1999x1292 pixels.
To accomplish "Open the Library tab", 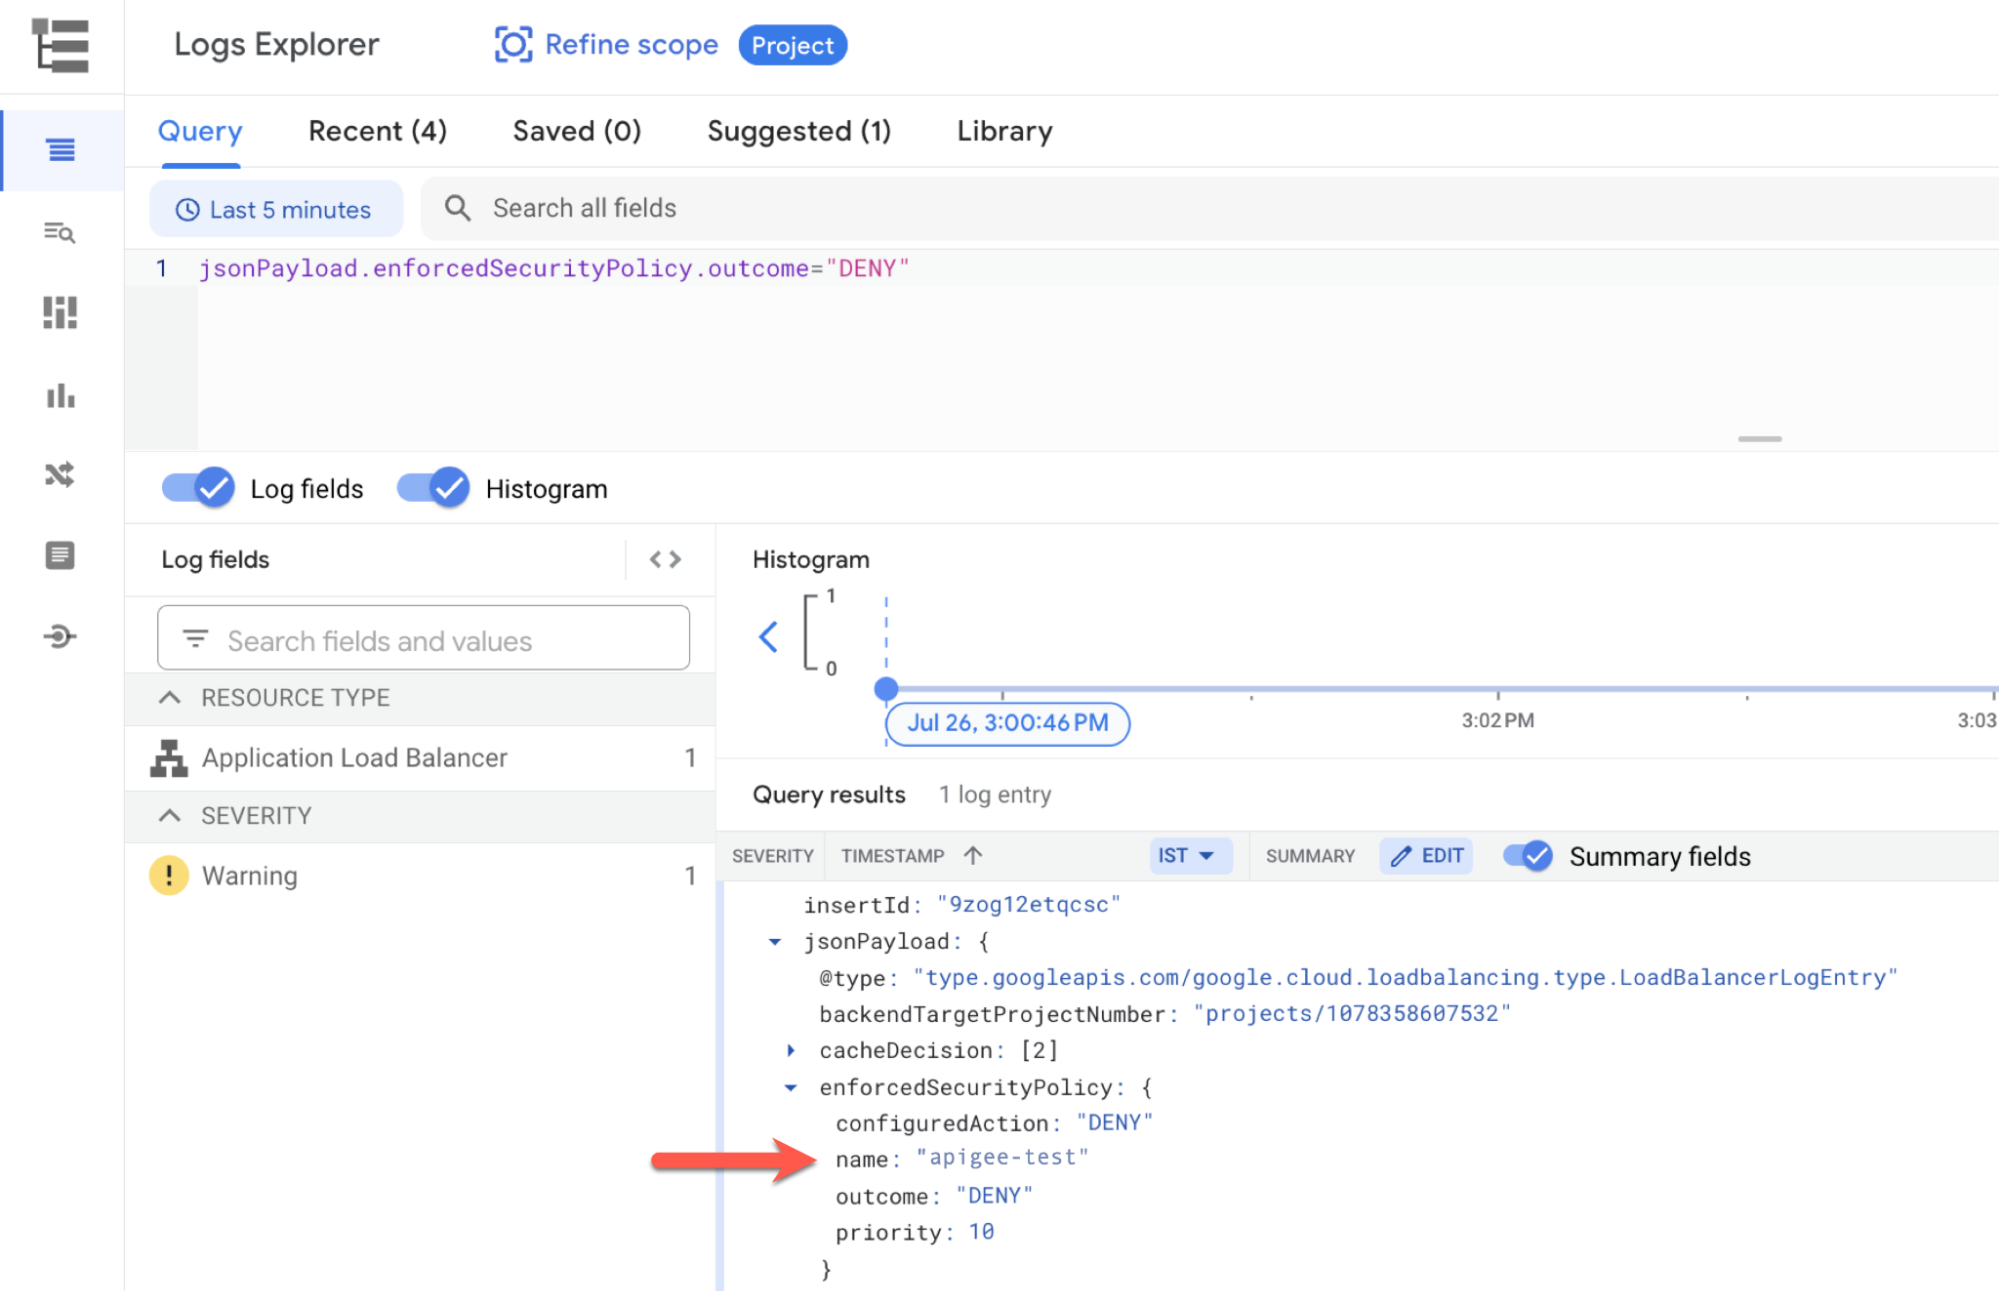I will [x=1004, y=131].
